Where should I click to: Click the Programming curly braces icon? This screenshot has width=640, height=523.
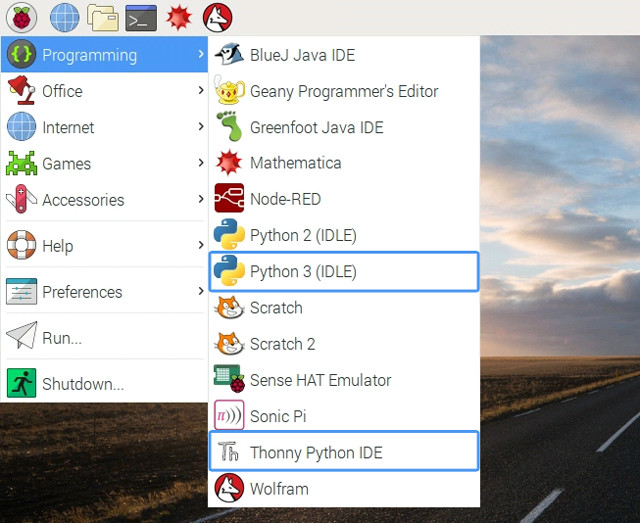21,54
